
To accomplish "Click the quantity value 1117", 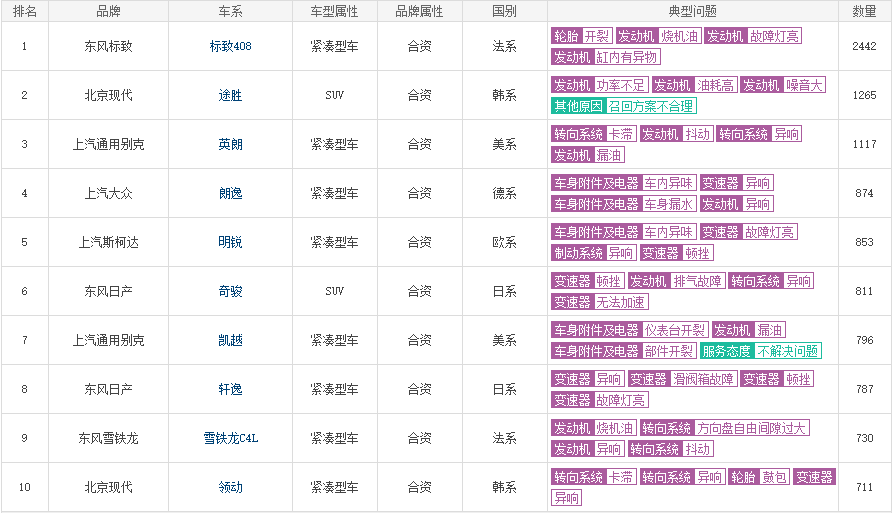I will coord(864,144).
